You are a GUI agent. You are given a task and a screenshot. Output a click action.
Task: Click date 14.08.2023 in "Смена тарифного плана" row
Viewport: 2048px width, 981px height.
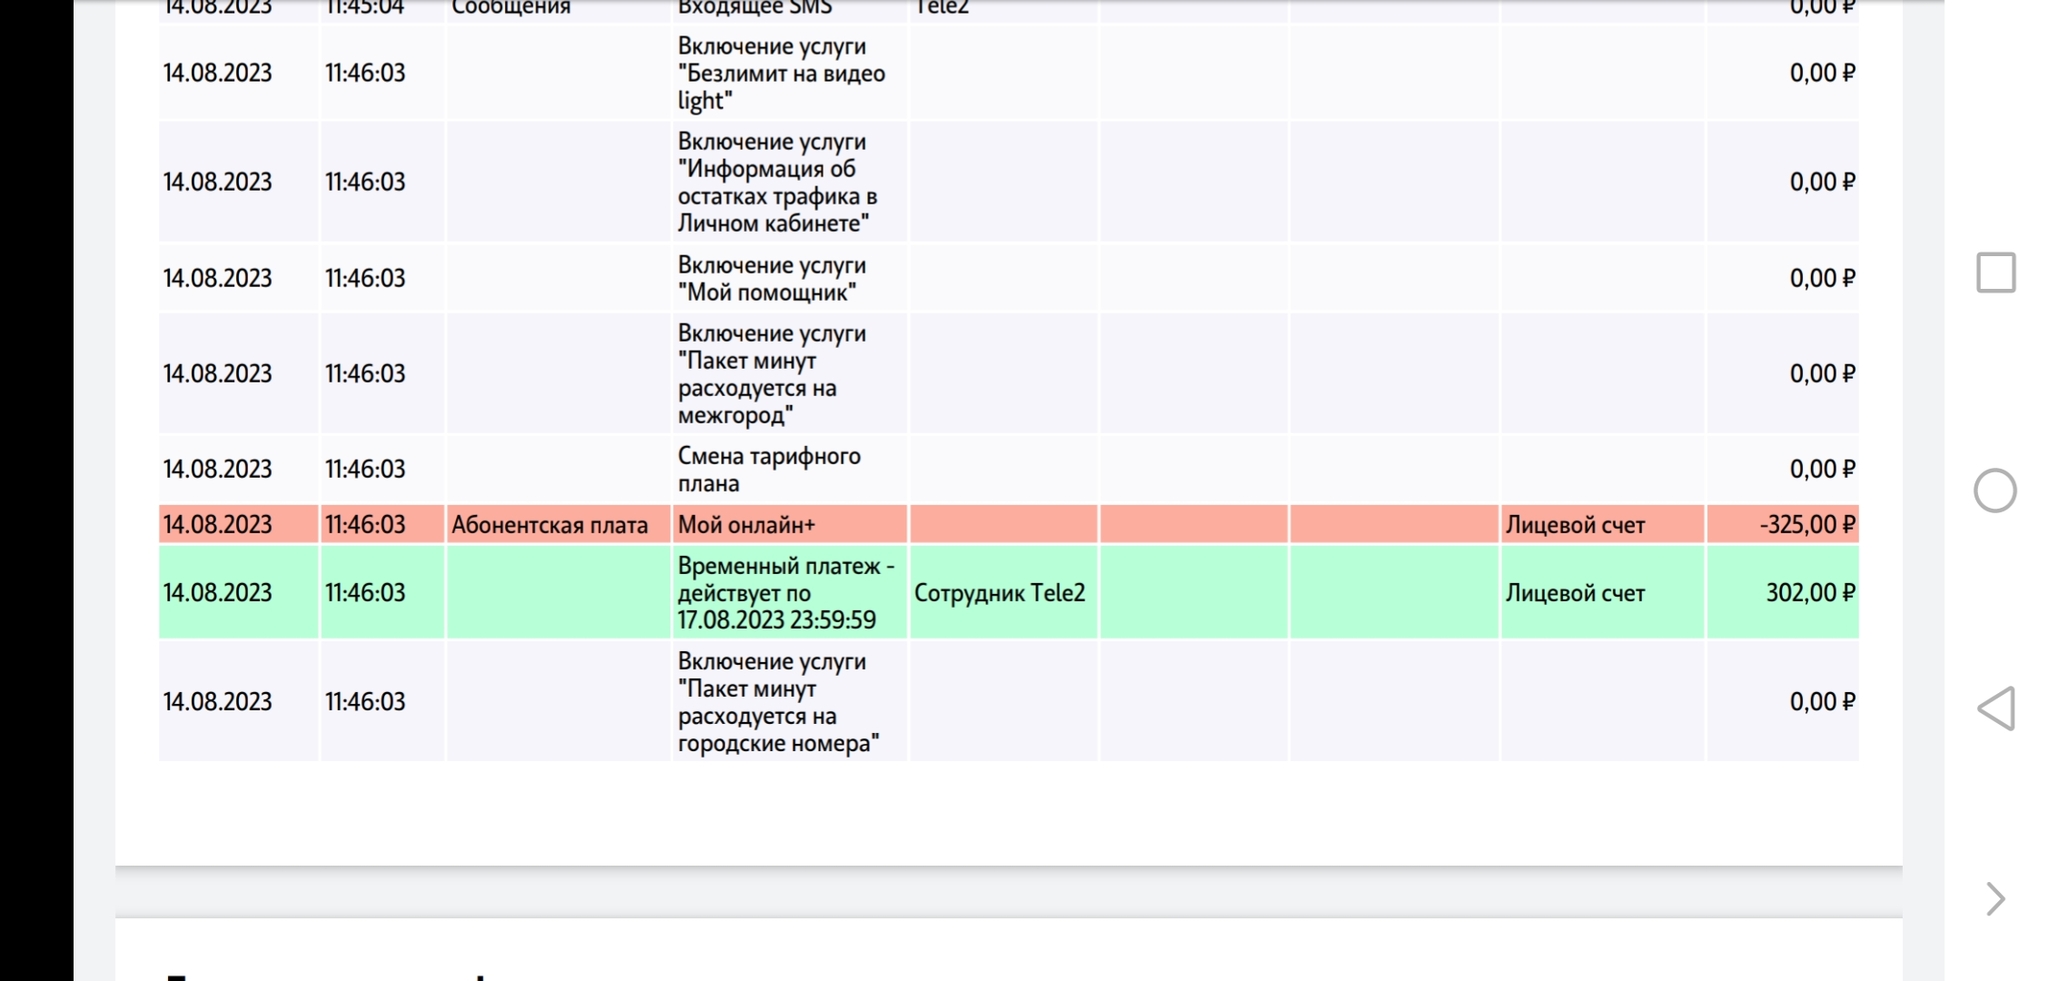[x=217, y=469]
